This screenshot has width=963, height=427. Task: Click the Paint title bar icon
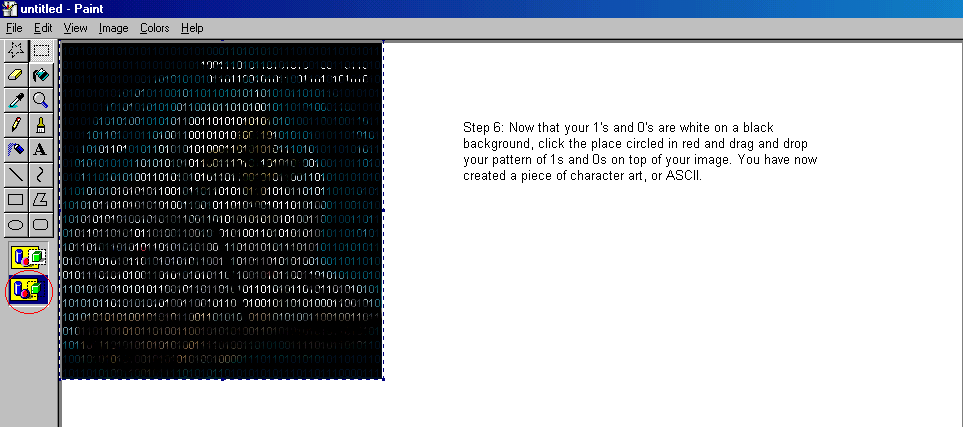9,9
